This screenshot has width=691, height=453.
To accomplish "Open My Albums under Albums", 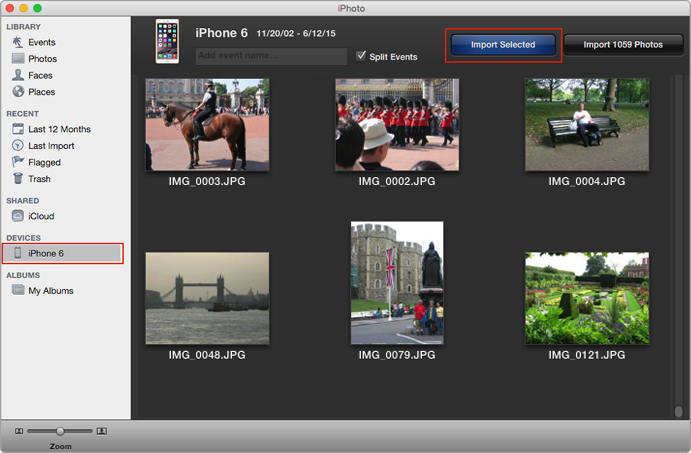I will point(51,290).
